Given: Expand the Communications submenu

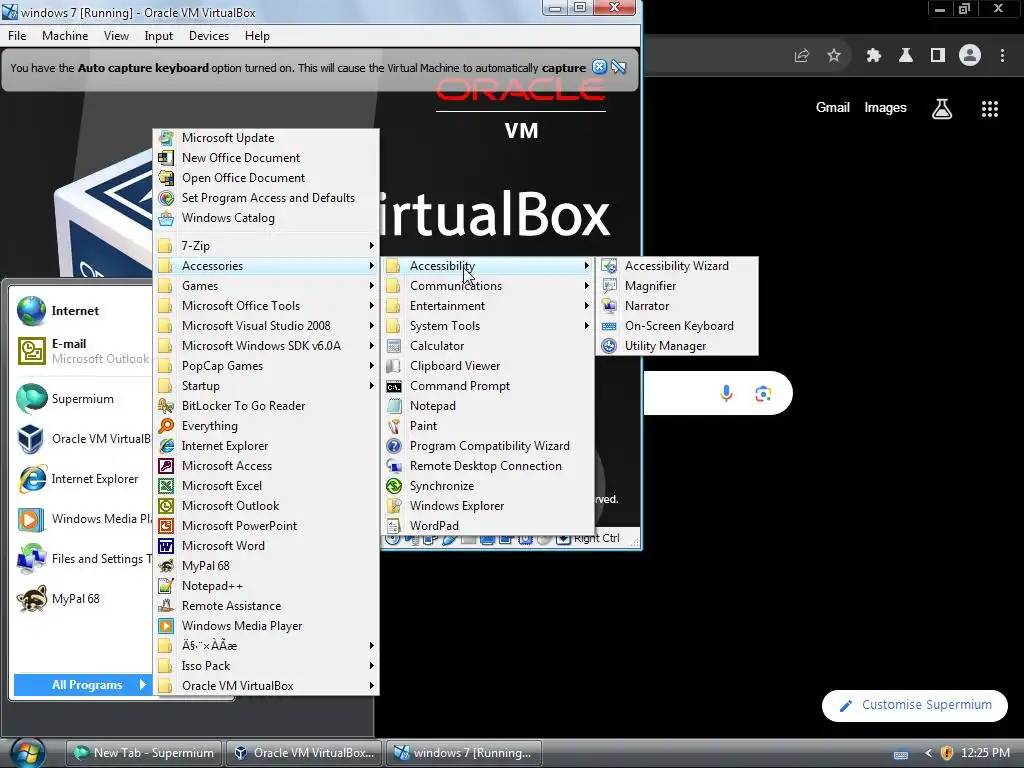Looking at the screenshot, I should 488,286.
